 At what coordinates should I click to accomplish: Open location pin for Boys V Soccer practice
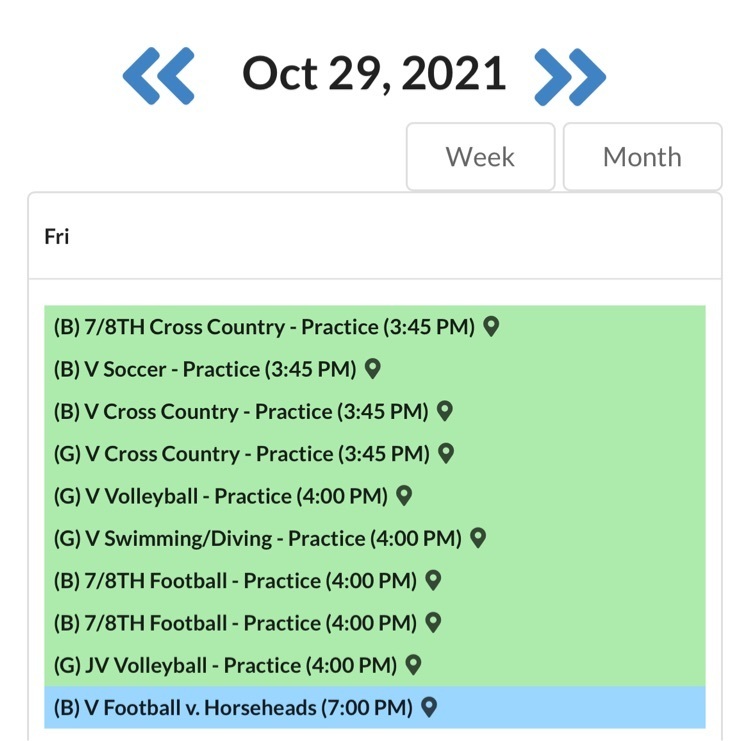point(373,369)
